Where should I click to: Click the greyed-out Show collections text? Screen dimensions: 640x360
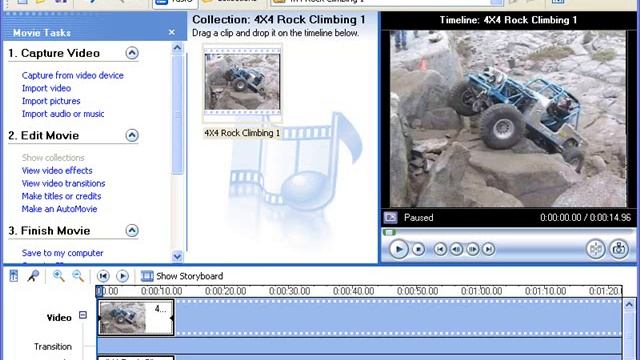(53, 158)
